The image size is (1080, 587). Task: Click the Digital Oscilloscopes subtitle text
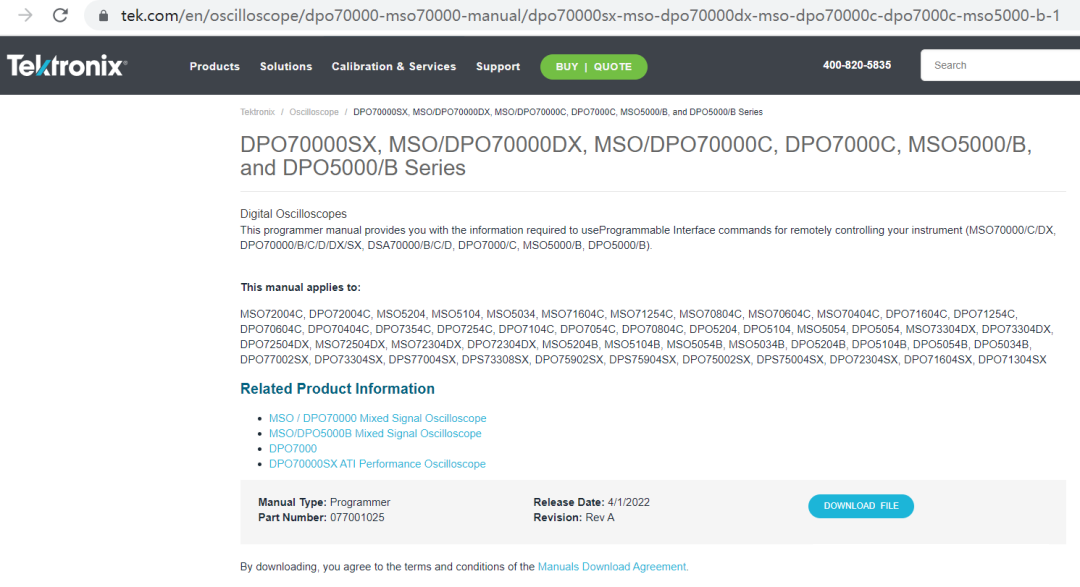[x=293, y=214]
